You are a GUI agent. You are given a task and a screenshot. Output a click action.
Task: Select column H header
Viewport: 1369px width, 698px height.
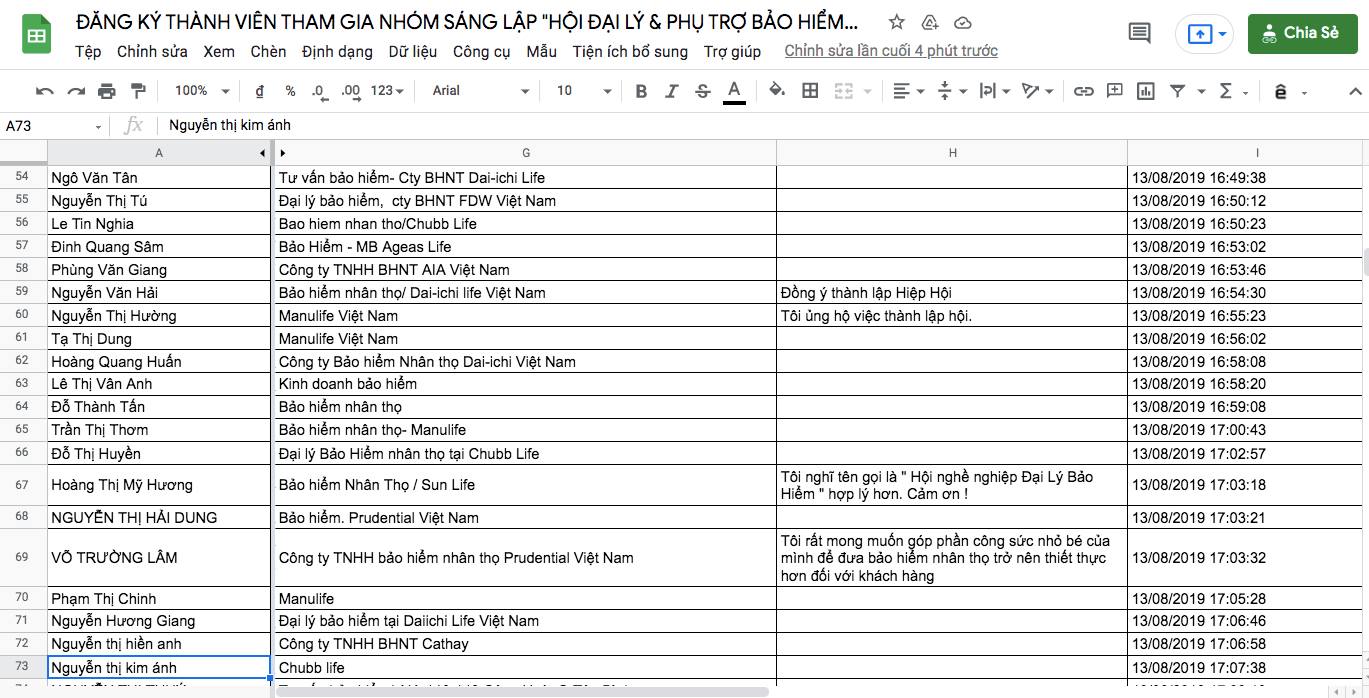pyautogui.click(x=952, y=153)
